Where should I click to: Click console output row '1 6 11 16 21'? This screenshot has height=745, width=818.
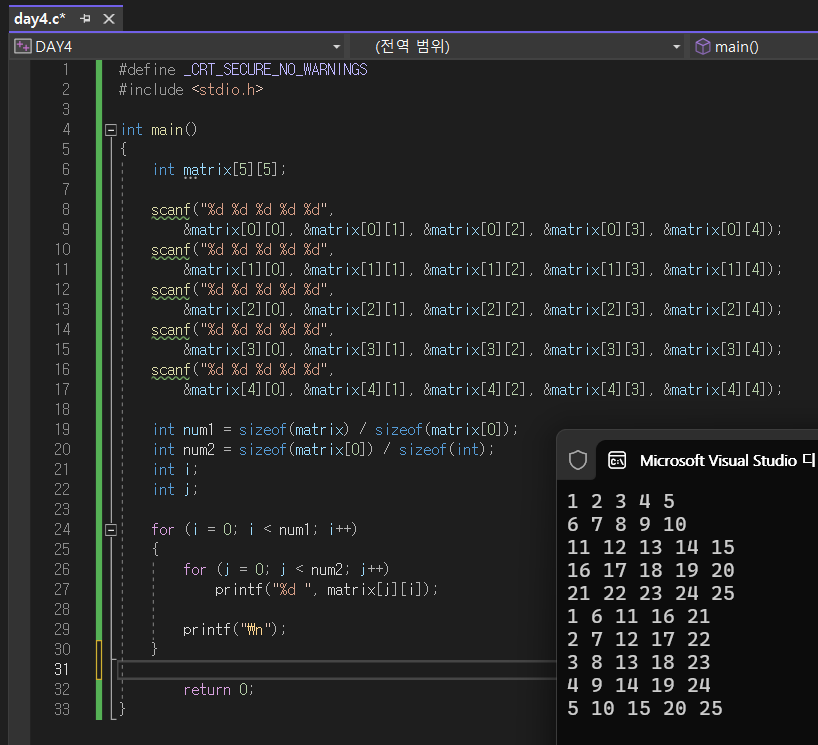pos(639,616)
